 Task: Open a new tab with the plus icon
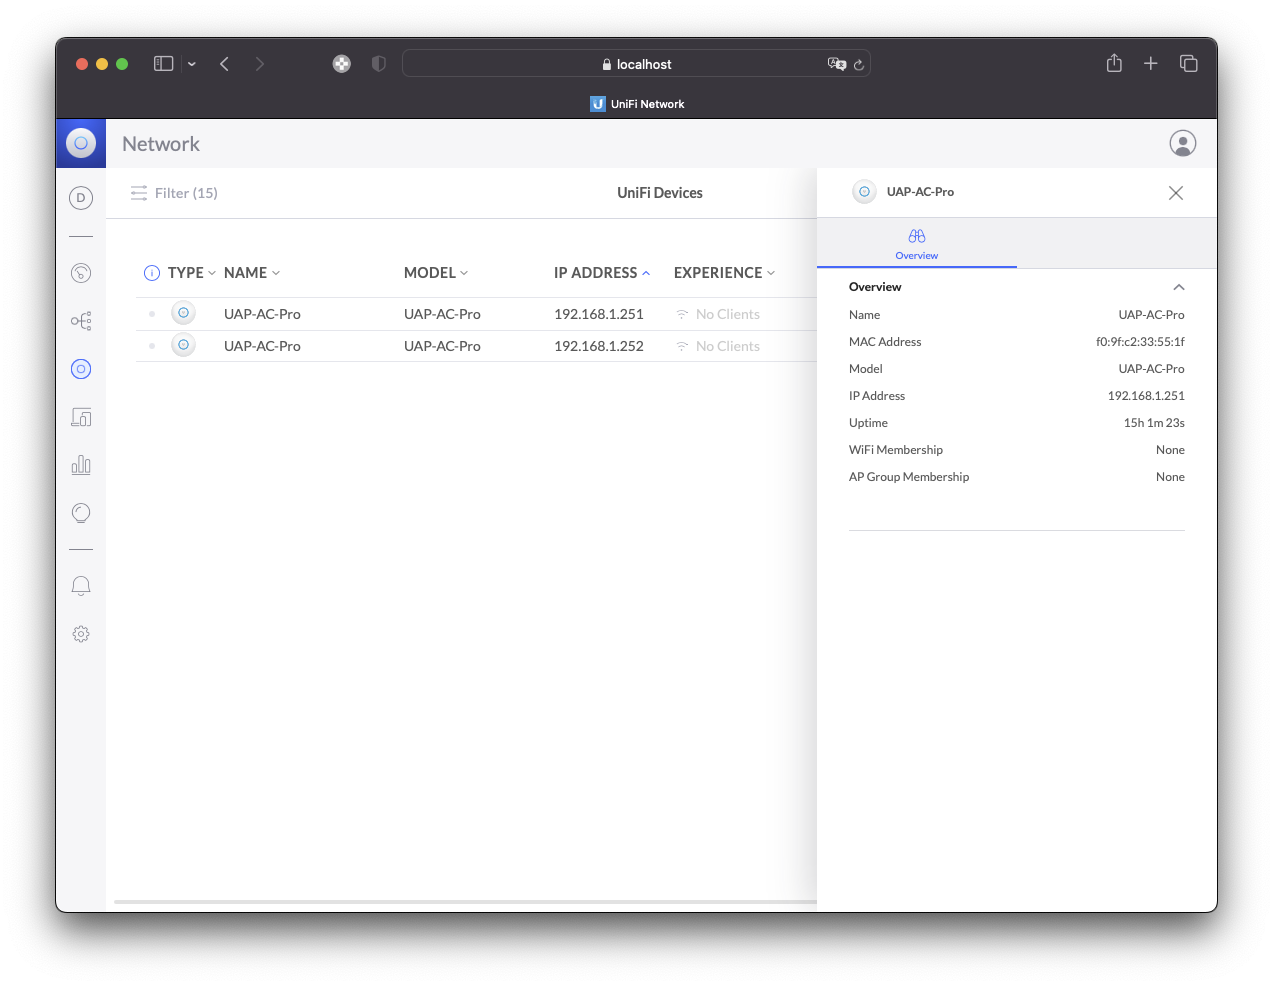pyautogui.click(x=1151, y=64)
